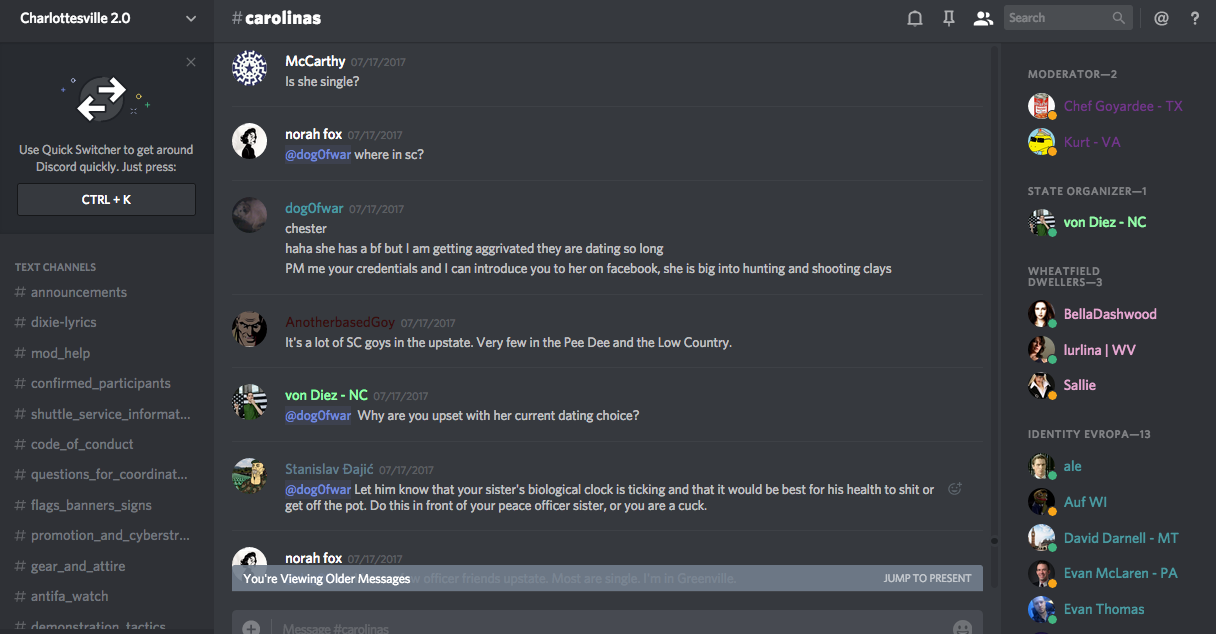This screenshot has width=1216, height=634.
Task: Show pinned messages
Action: pyautogui.click(x=949, y=18)
